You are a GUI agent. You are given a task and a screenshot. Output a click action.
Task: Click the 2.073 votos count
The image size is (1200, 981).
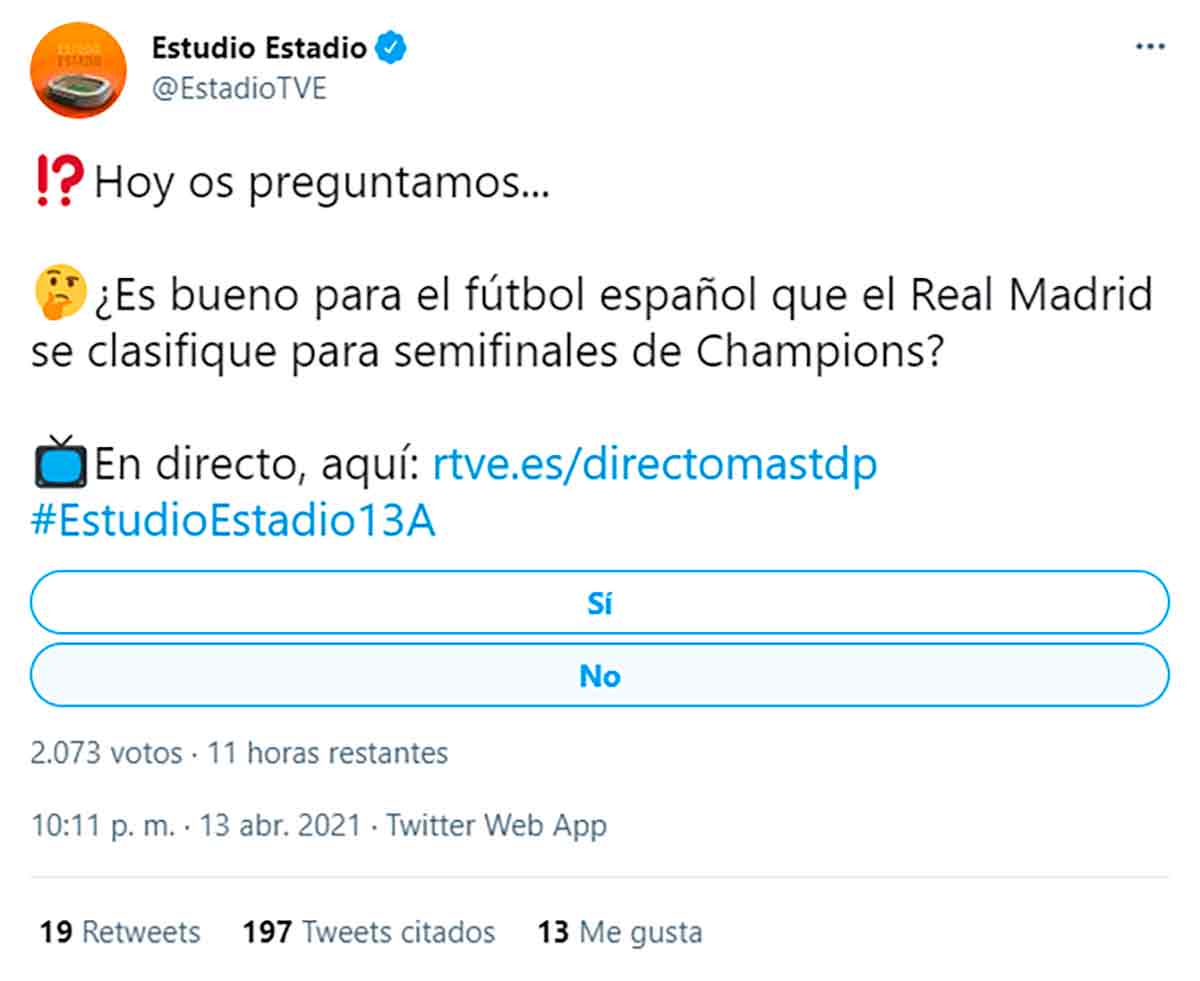106,752
